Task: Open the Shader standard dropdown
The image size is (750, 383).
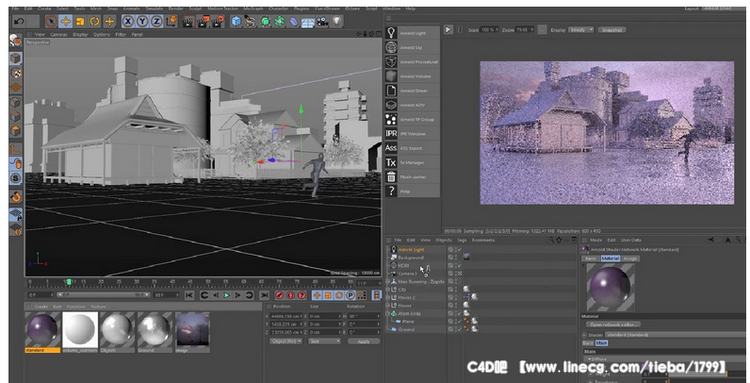Action: pyautogui.click(x=674, y=335)
